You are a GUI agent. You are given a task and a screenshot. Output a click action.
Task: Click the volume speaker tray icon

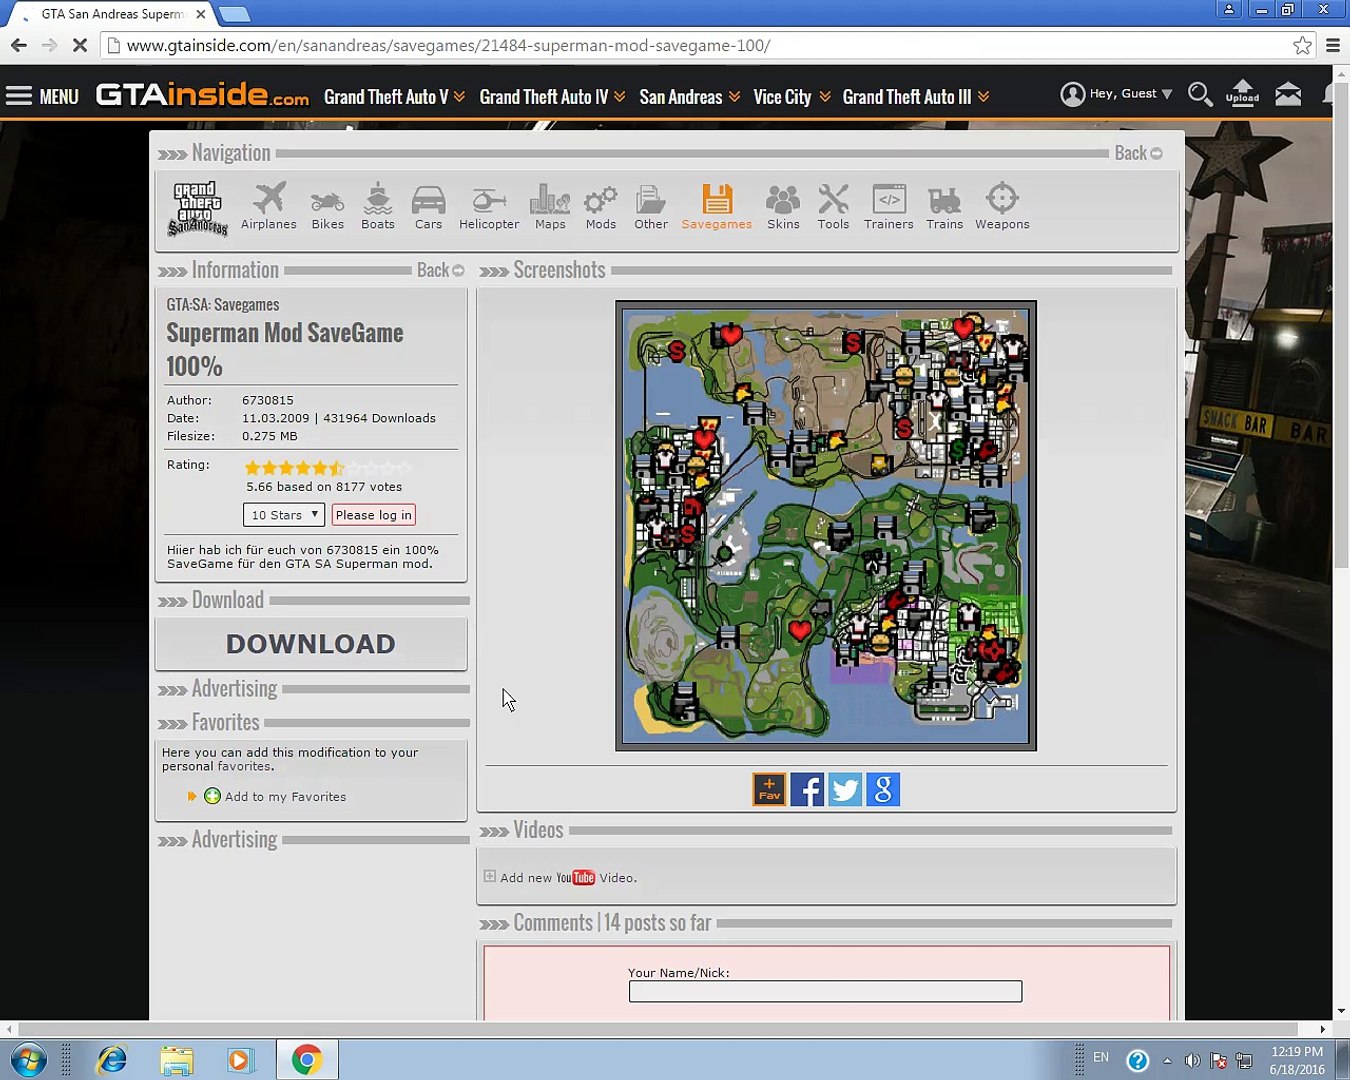1192,1060
